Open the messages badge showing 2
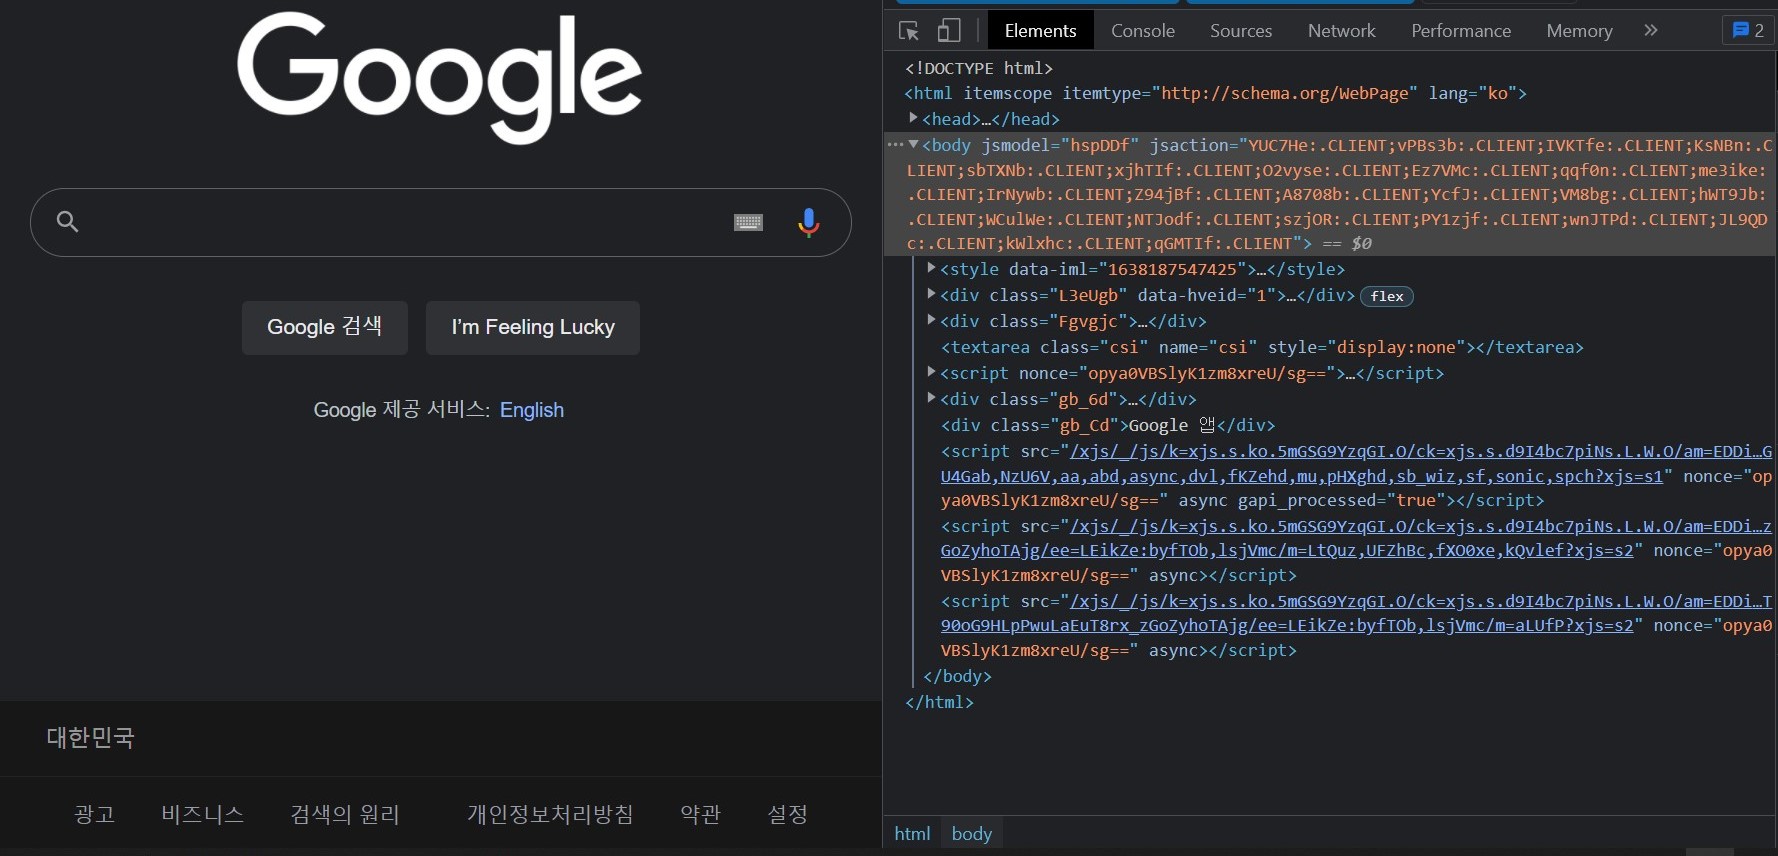This screenshot has width=1778, height=856. pos(1748,30)
